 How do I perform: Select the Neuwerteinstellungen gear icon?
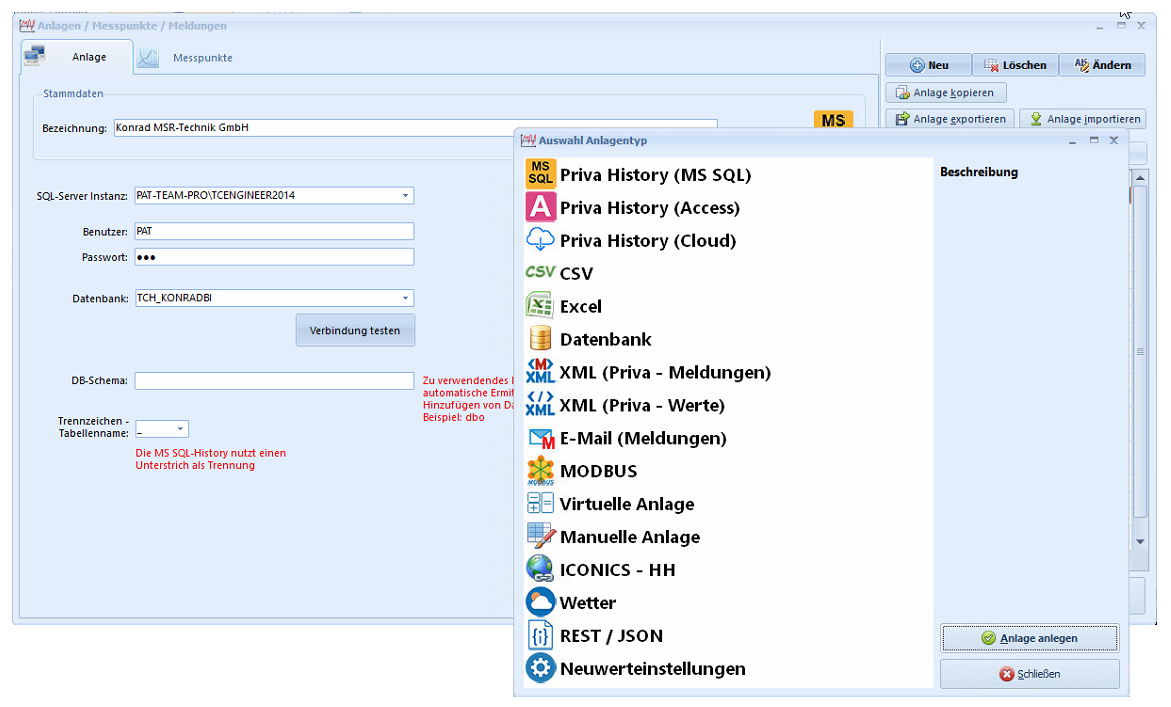coord(540,667)
